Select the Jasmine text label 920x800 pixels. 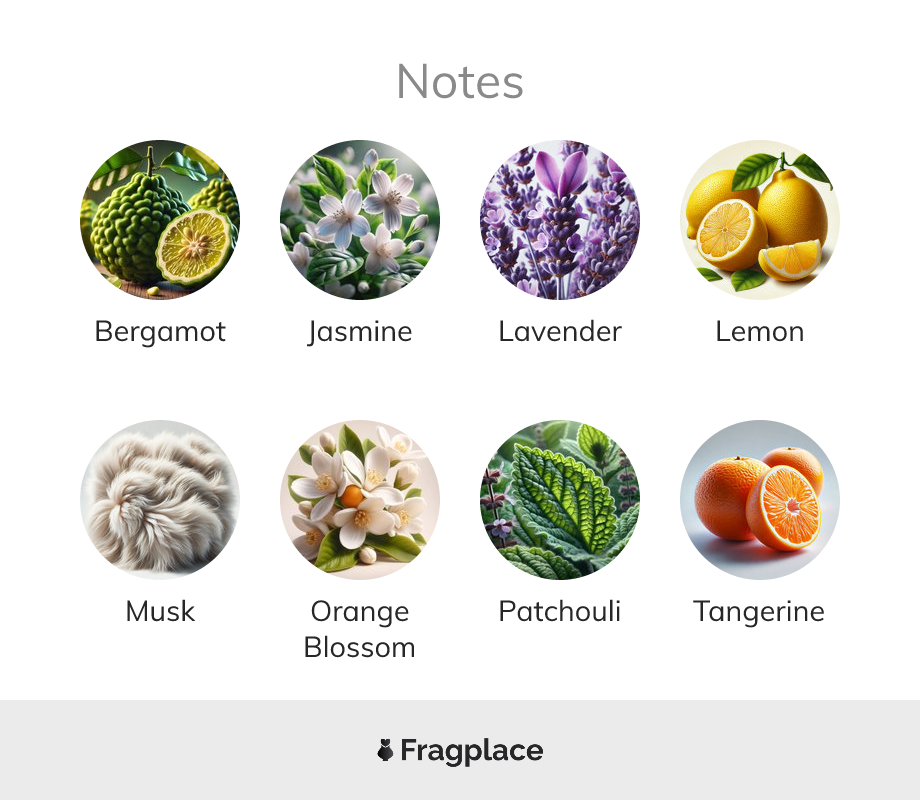point(360,332)
